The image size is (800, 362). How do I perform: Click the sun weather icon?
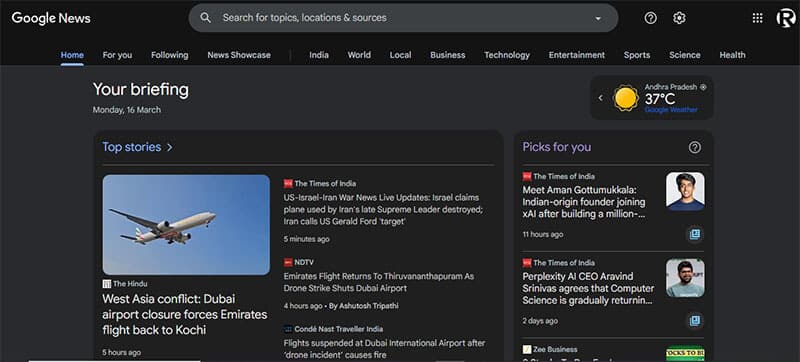pyautogui.click(x=626, y=98)
